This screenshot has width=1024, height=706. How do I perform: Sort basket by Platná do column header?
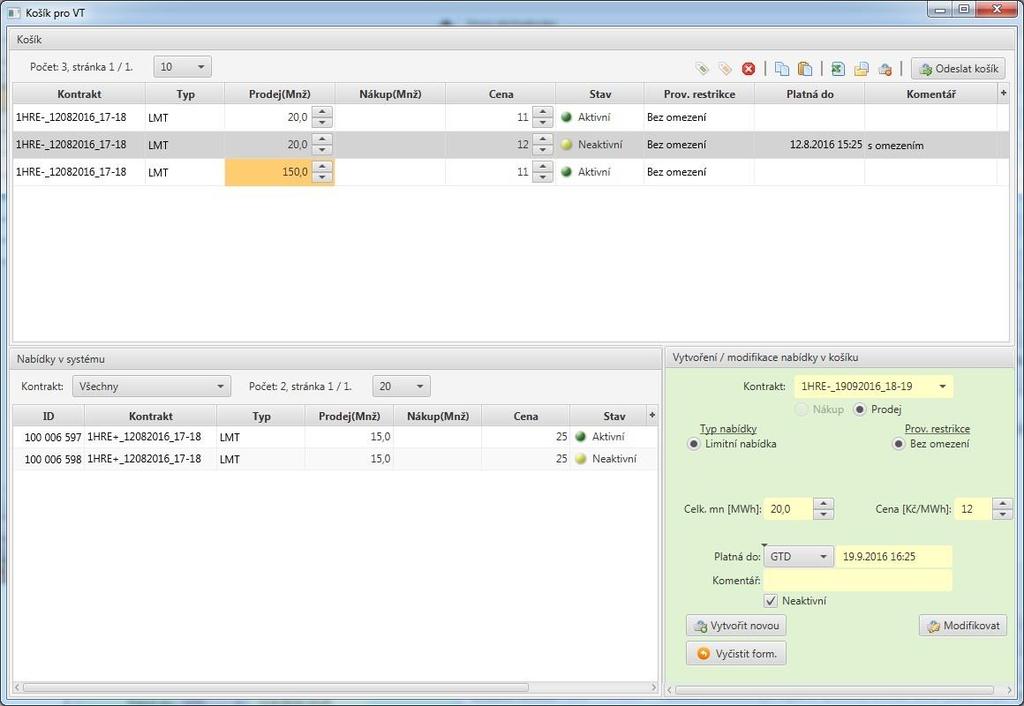(x=810, y=94)
